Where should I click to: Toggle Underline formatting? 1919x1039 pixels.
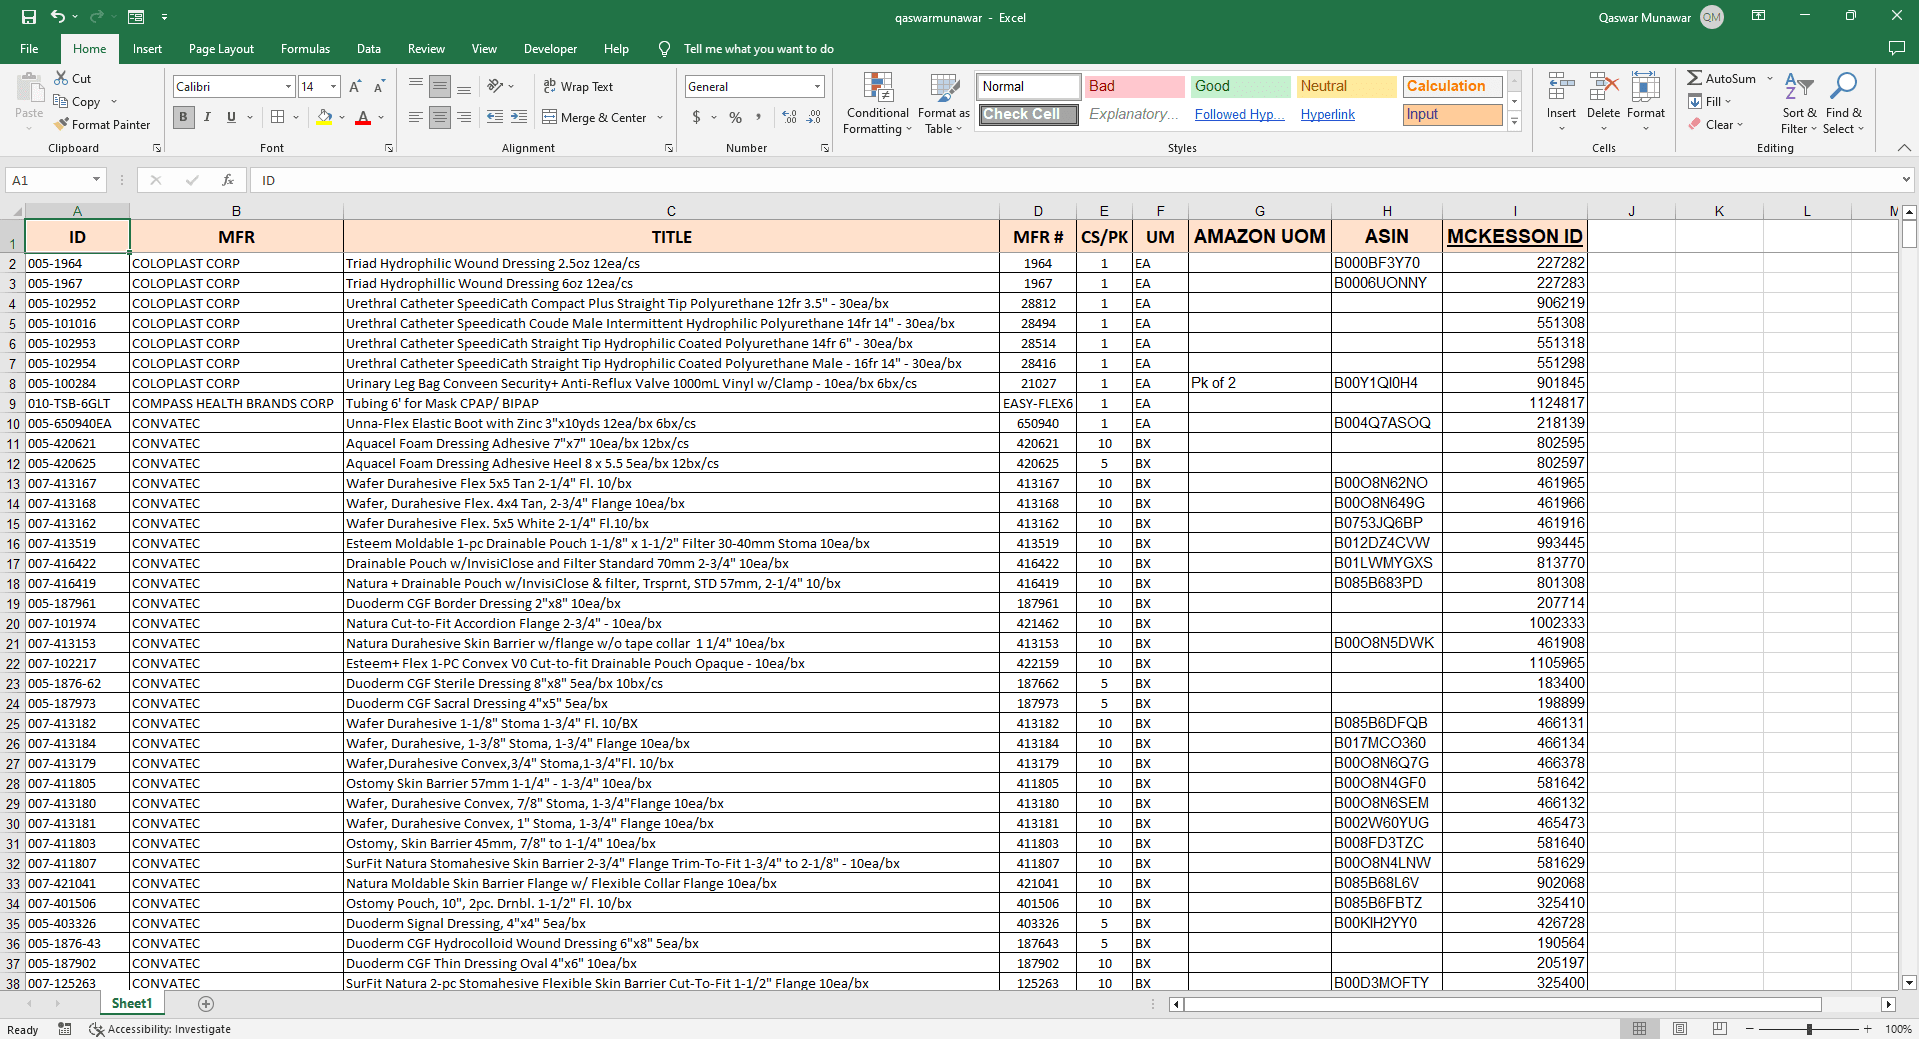point(231,117)
